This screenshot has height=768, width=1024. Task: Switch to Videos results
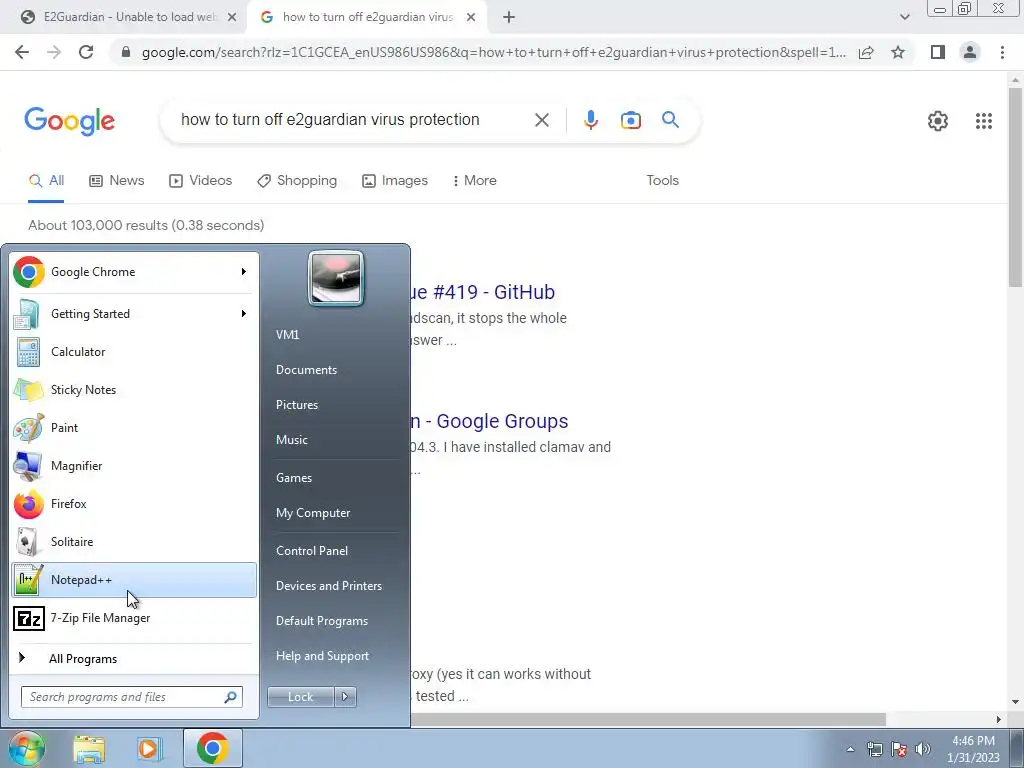tap(200, 180)
